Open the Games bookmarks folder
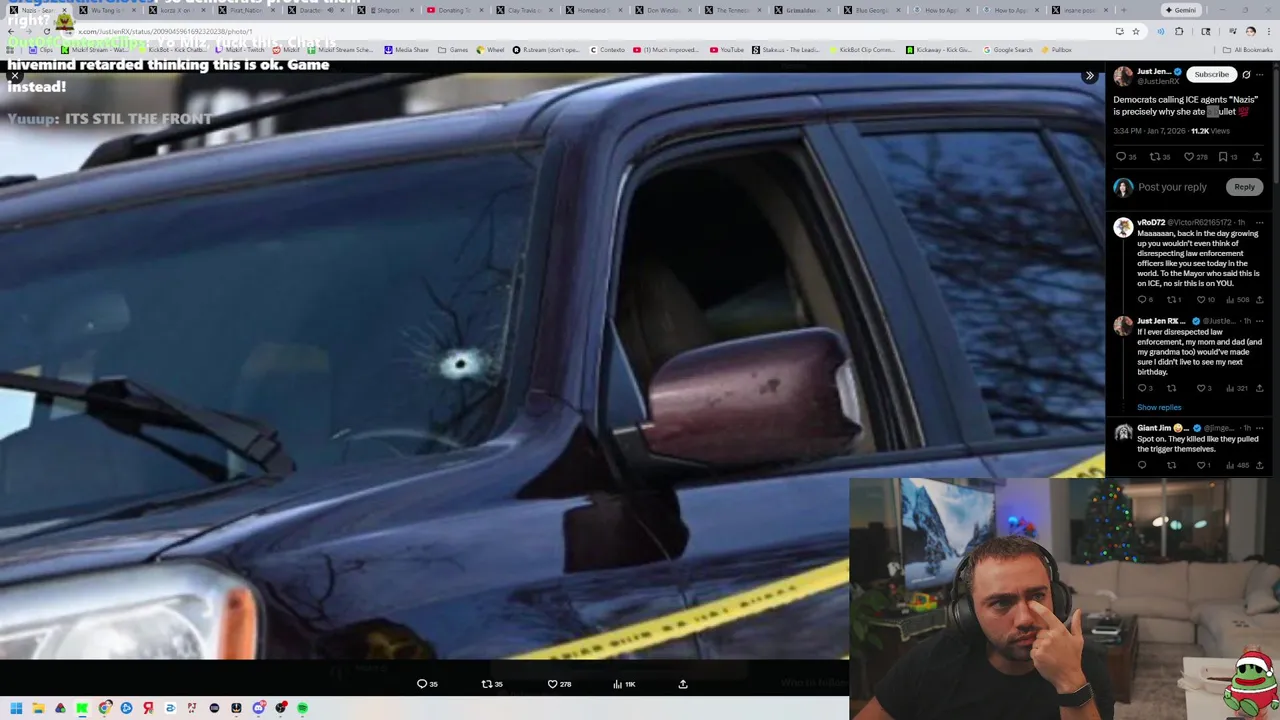 [453, 50]
